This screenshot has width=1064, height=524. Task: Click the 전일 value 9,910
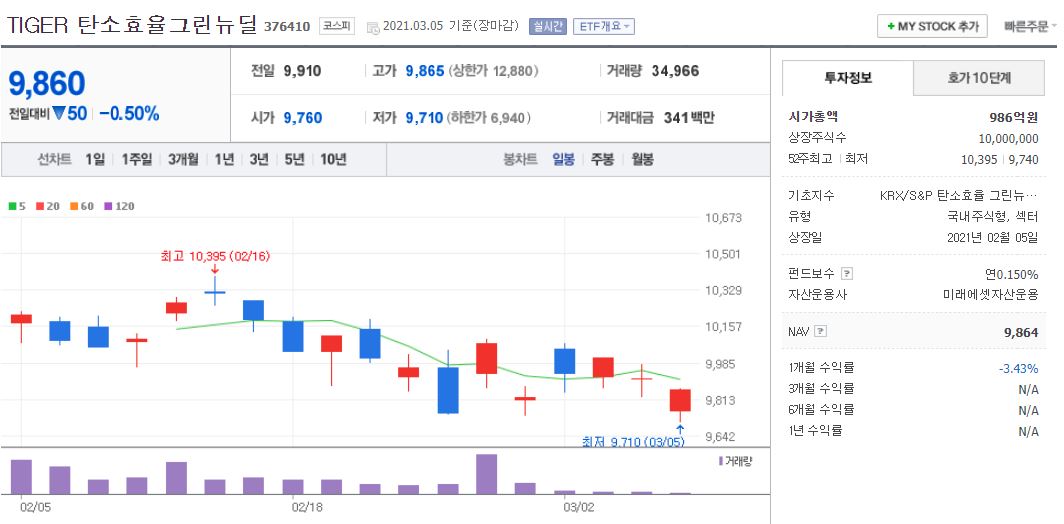point(303,71)
